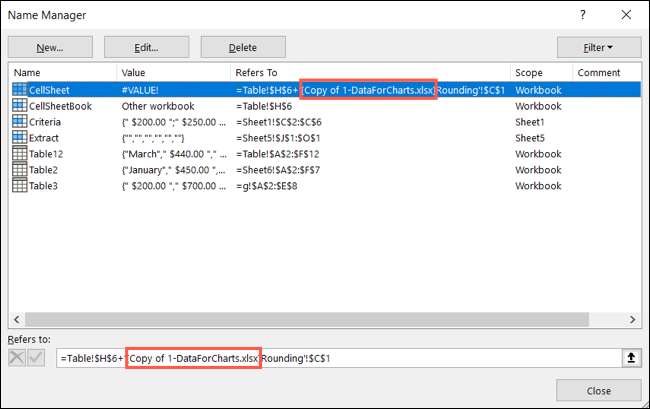
Task: Click the CellSheet defined name icon
Action: coord(20,90)
